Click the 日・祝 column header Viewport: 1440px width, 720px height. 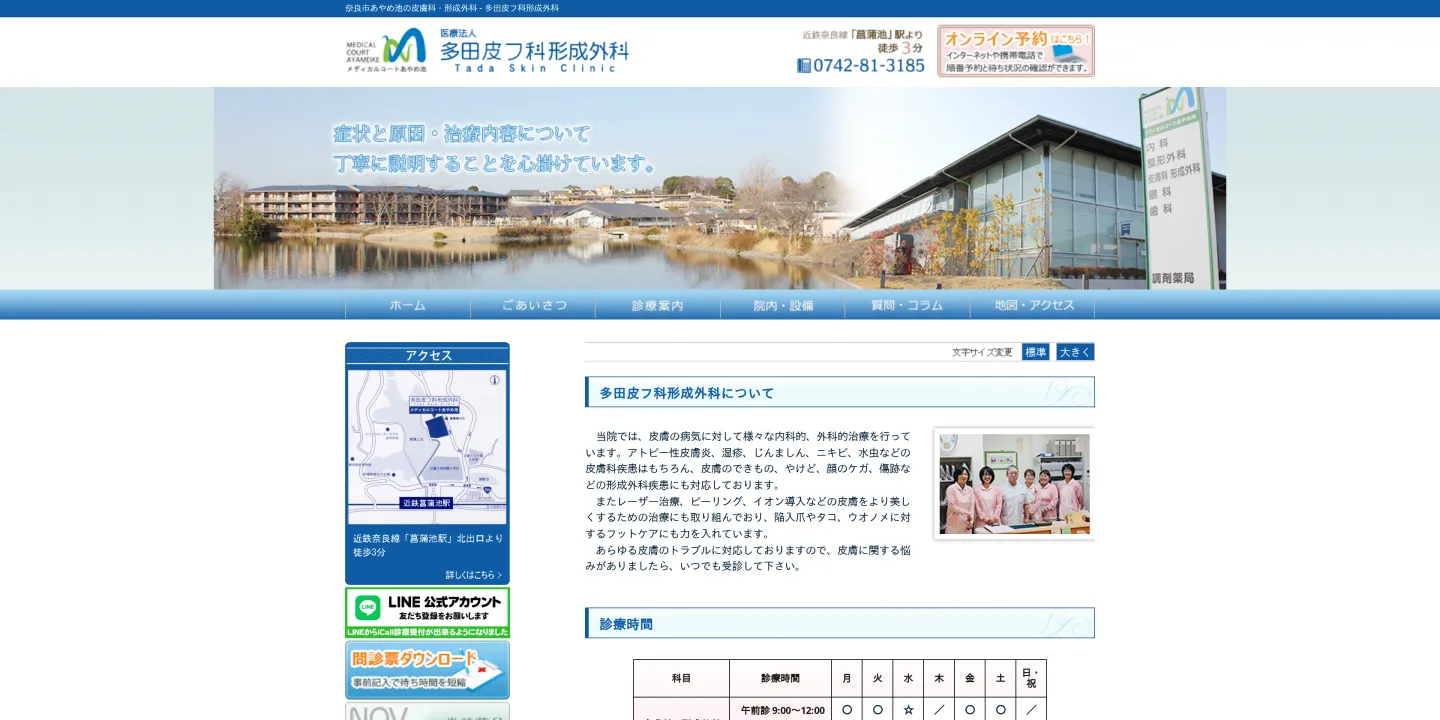click(1031, 678)
